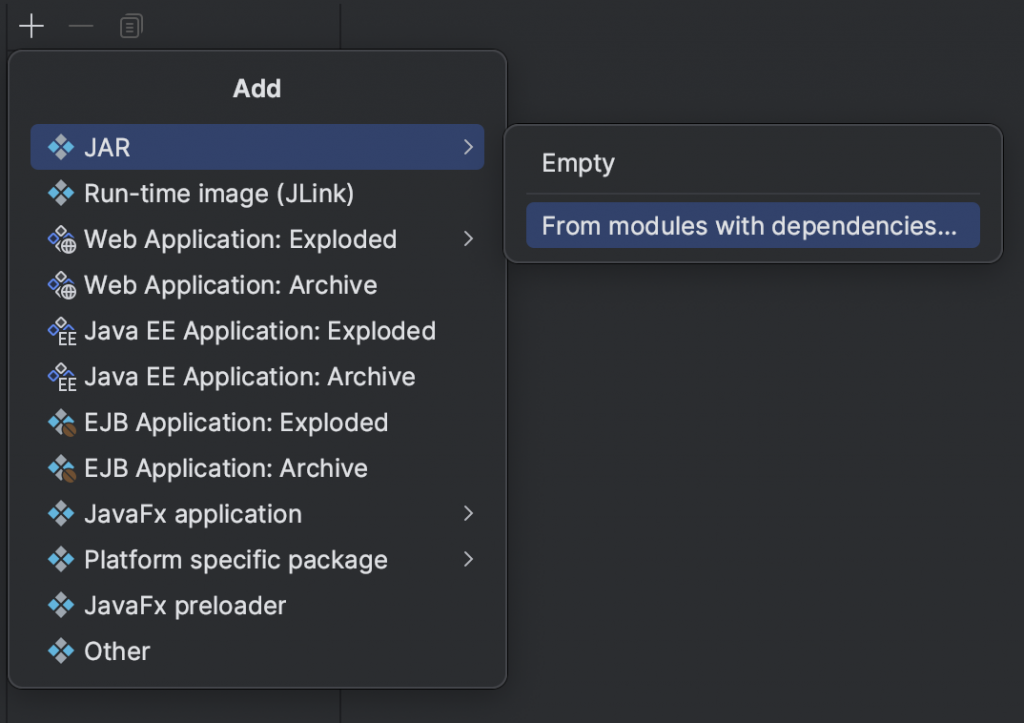The height and width of the screenshot is (723, 1024).
Task: Click the Run-time image (JLink) icon
Action: 61,193
